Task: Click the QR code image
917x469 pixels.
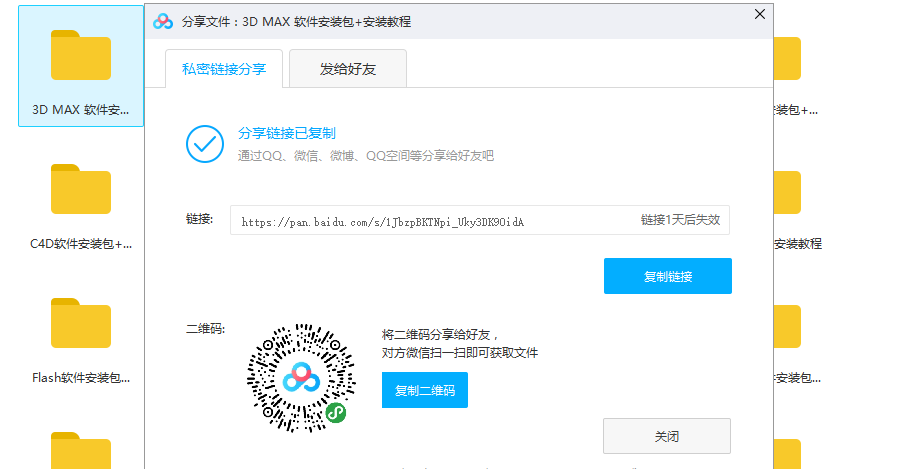Action: (x=301, y=378)
